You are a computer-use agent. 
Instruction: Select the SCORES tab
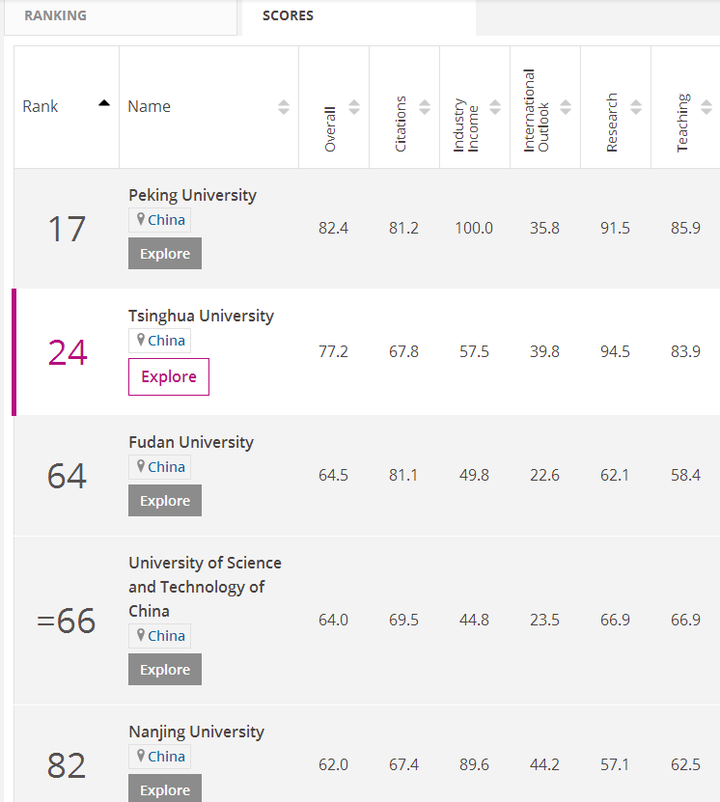click(x=288, y=16)
